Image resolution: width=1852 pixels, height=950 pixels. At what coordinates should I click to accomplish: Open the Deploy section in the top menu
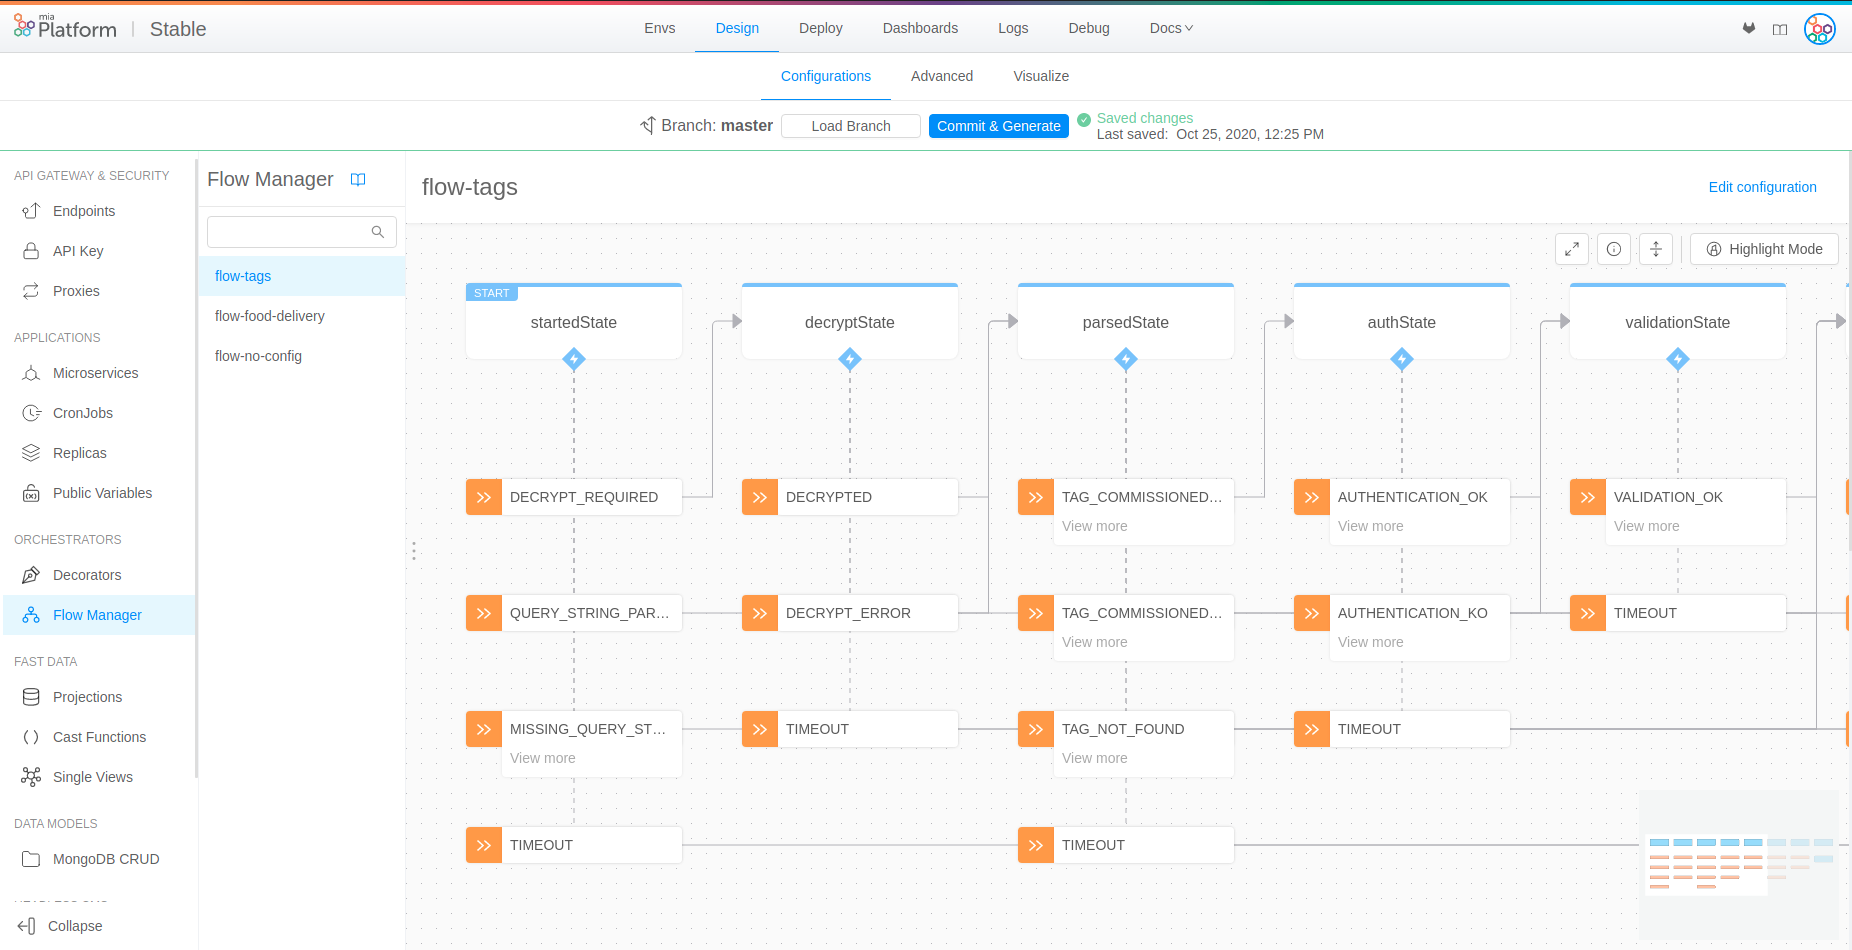(x=820, y=28)
